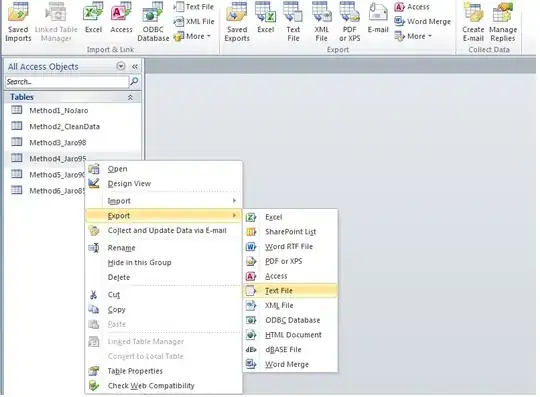Open the Import submenu in context menu
Screen dimensions: 540x397
163,201
